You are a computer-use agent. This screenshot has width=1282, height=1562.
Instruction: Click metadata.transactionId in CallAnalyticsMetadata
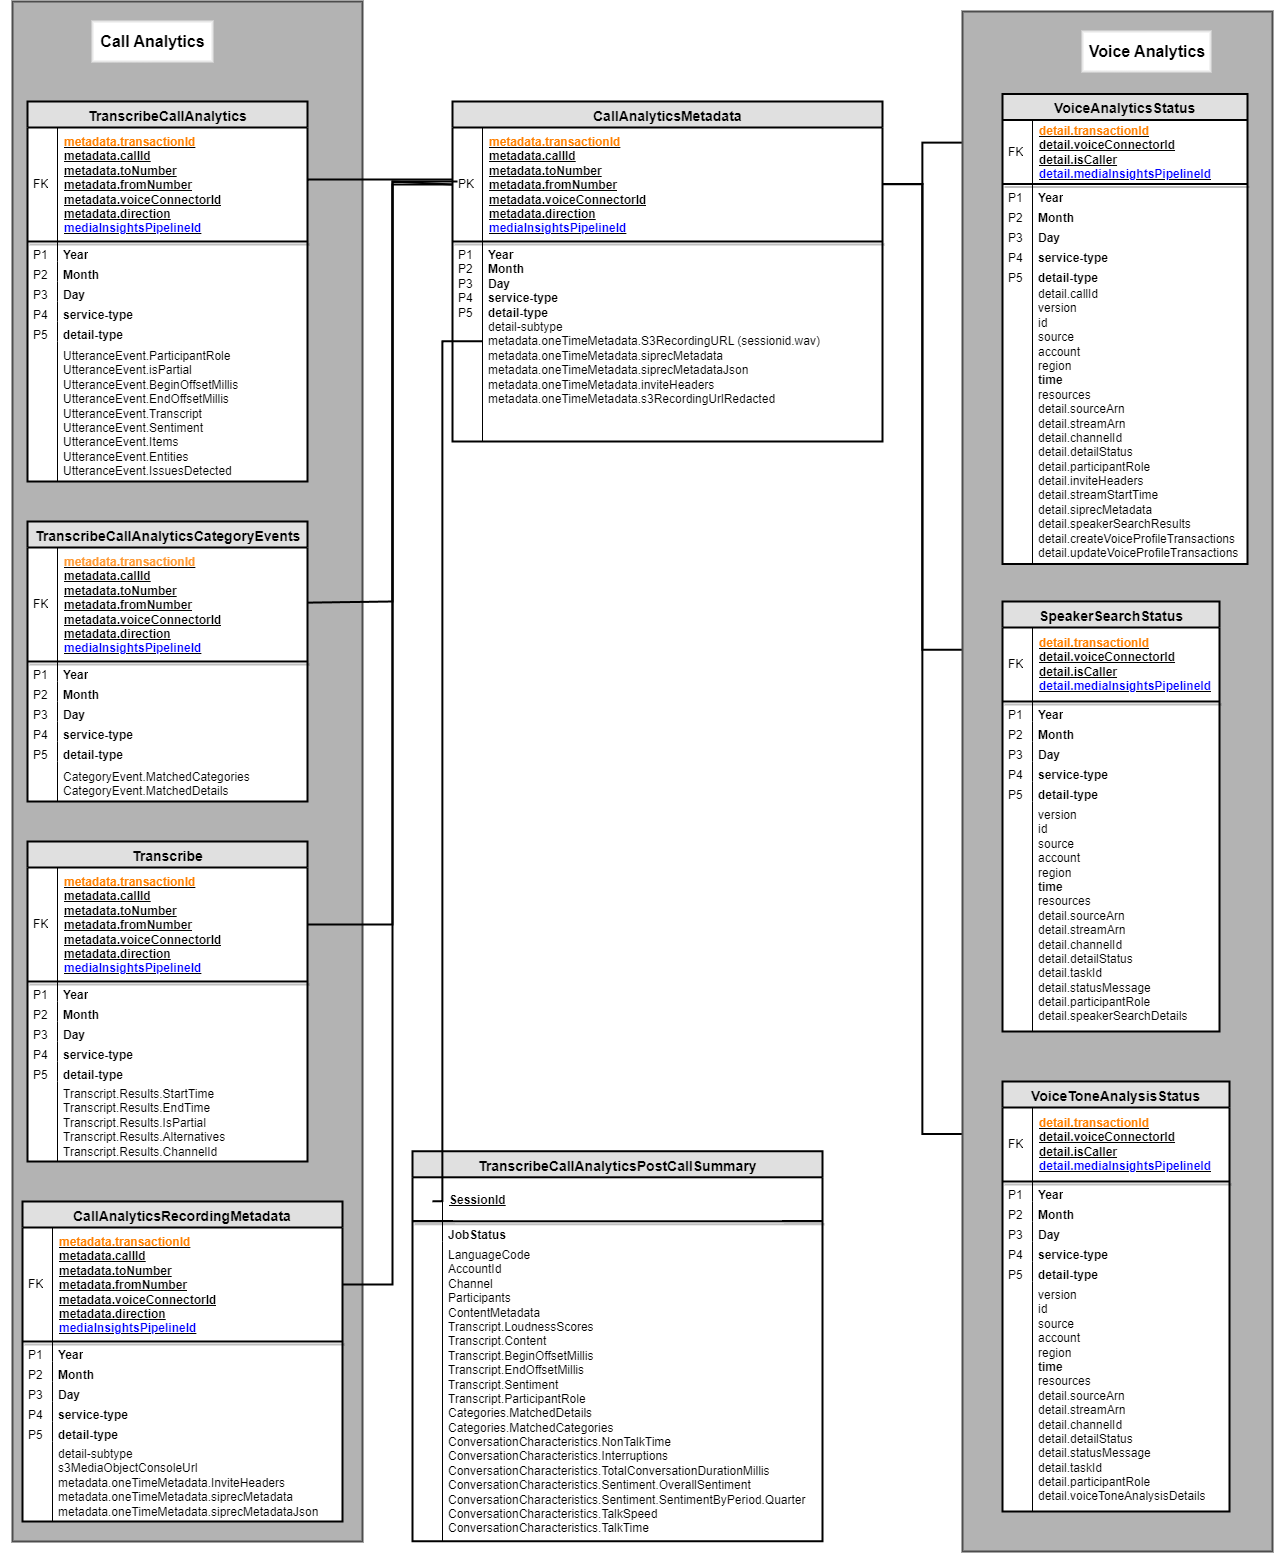point(554,142)
